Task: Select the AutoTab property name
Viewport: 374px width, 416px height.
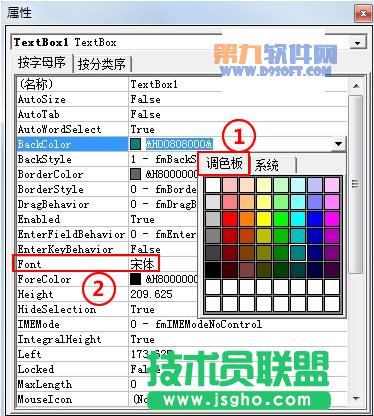Action: pyautogui.click(x=39, y=114)
